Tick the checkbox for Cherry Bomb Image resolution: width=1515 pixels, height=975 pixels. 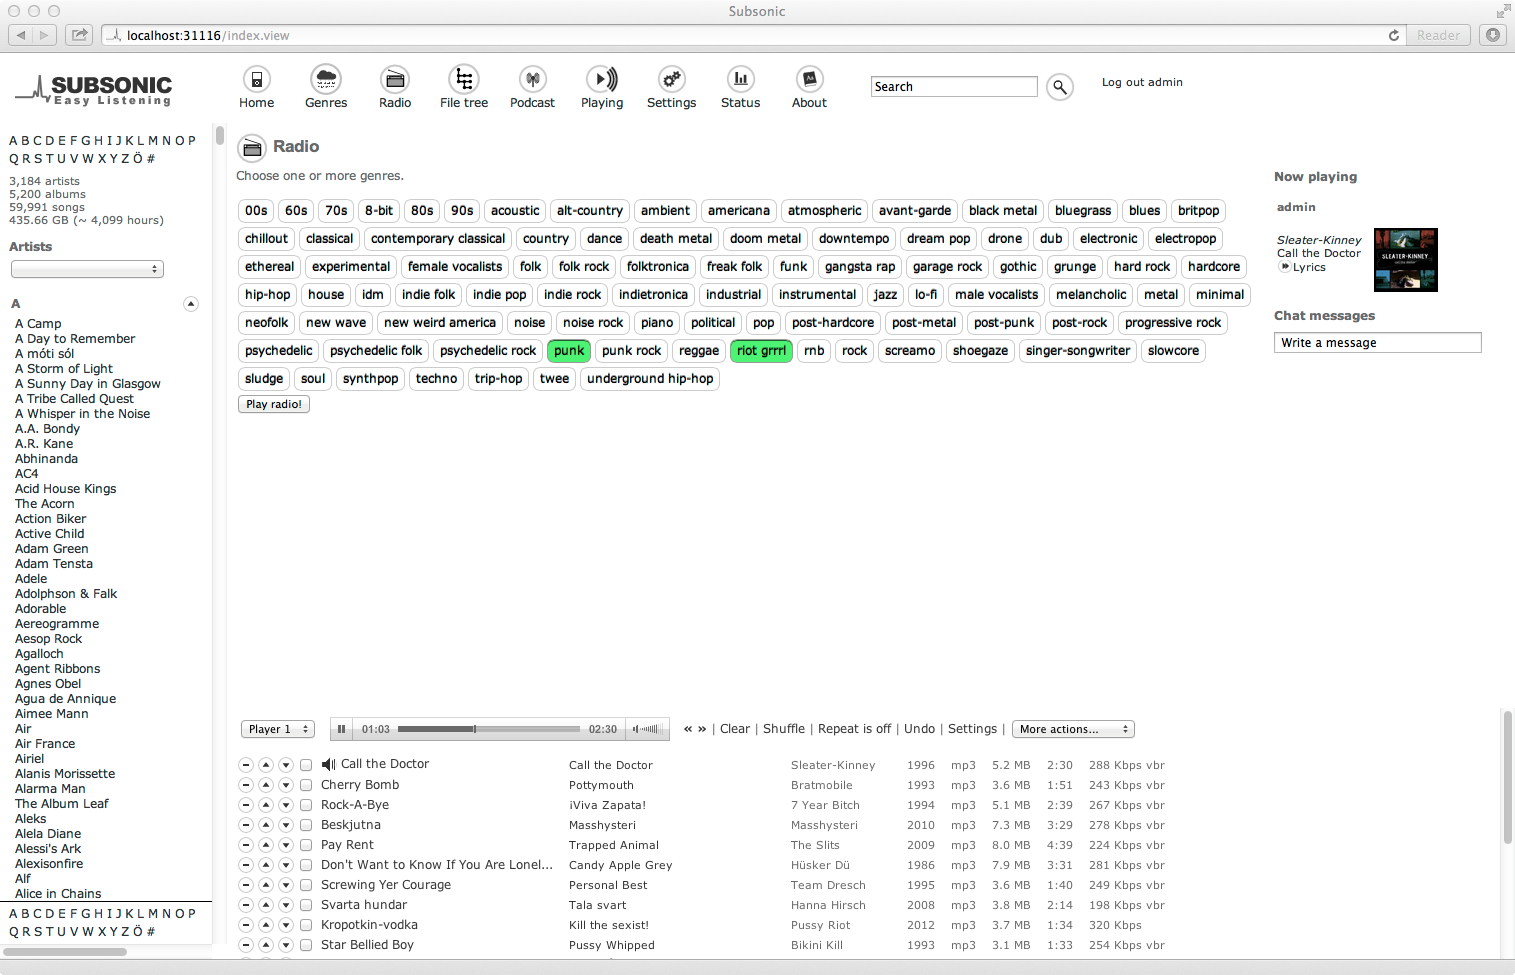(306, 785)
